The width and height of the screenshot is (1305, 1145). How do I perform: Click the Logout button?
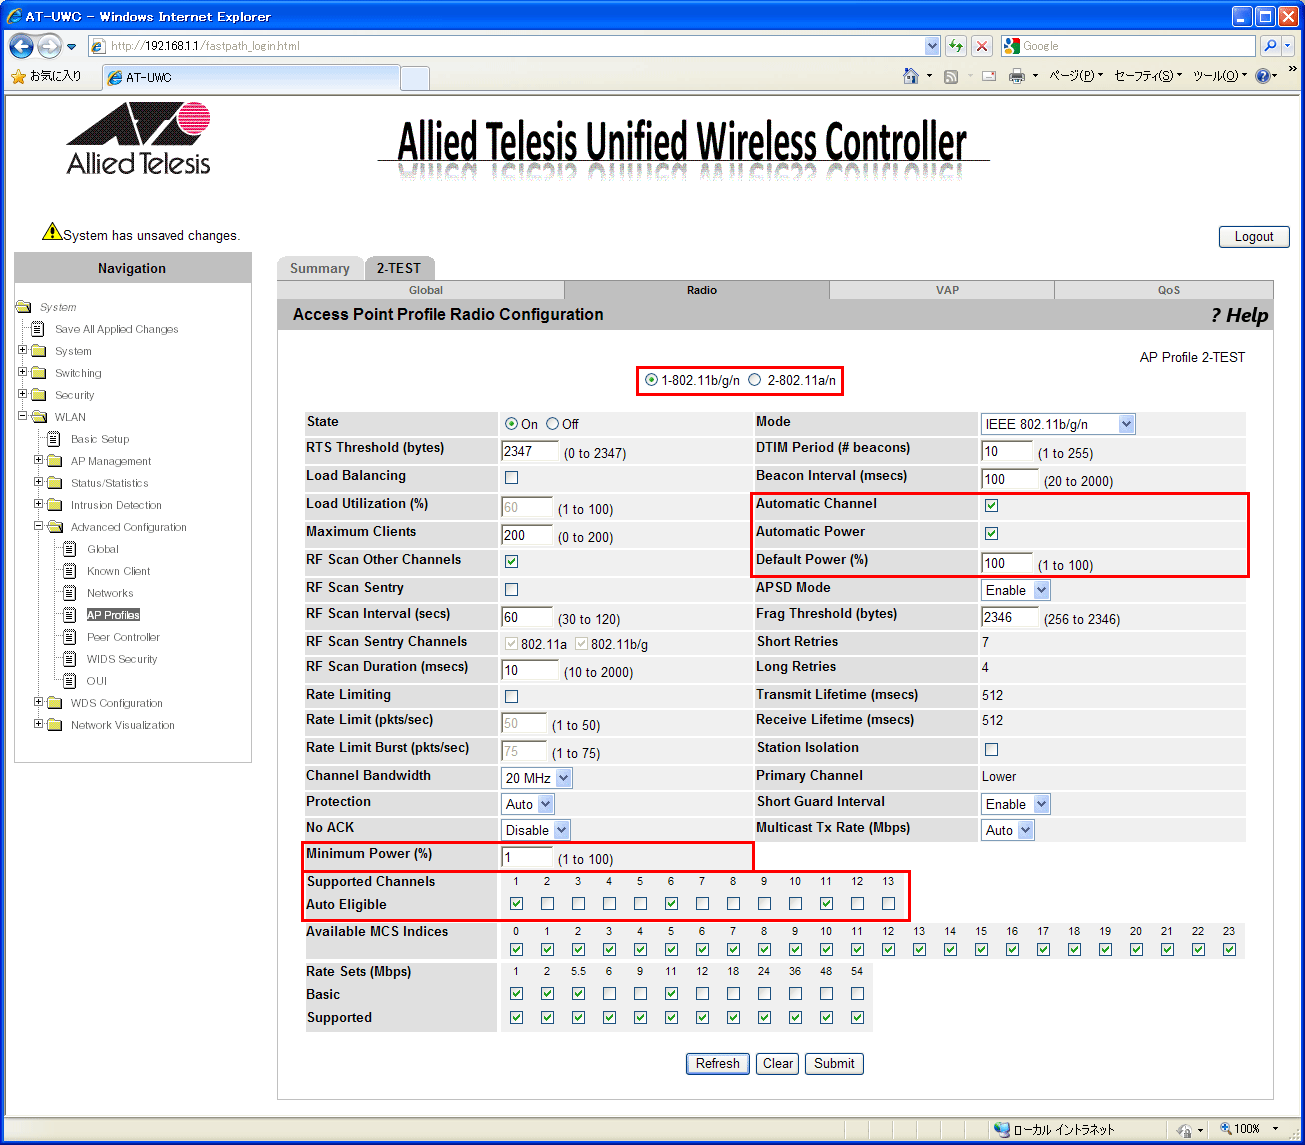[x=1253, y=237]
